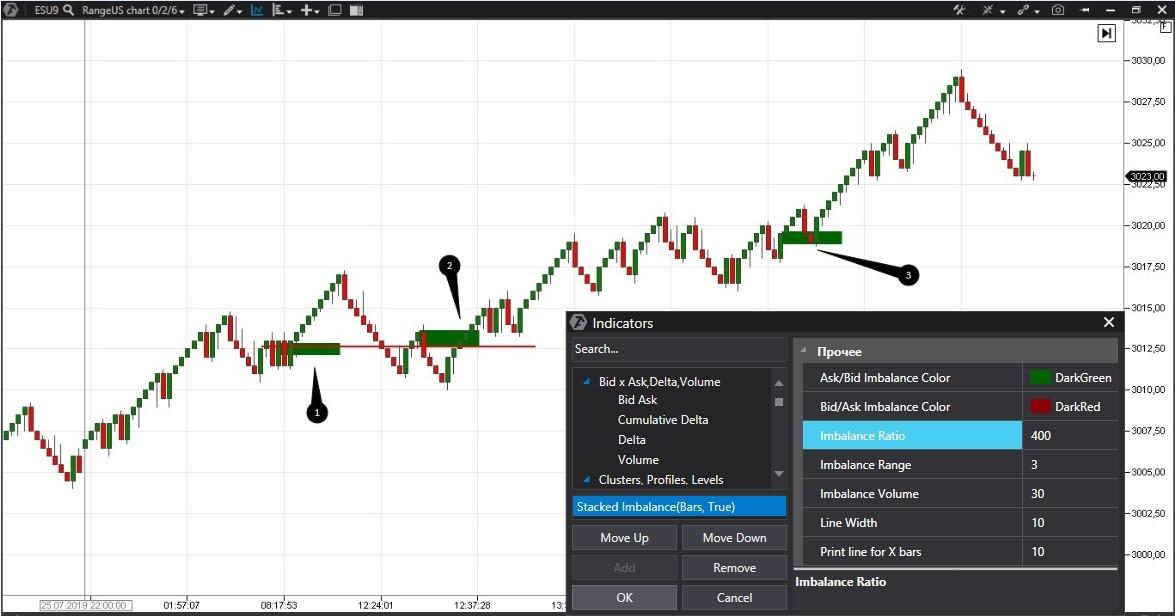
Task: Select the pencil drawing tool
Action: coord(229,9)
